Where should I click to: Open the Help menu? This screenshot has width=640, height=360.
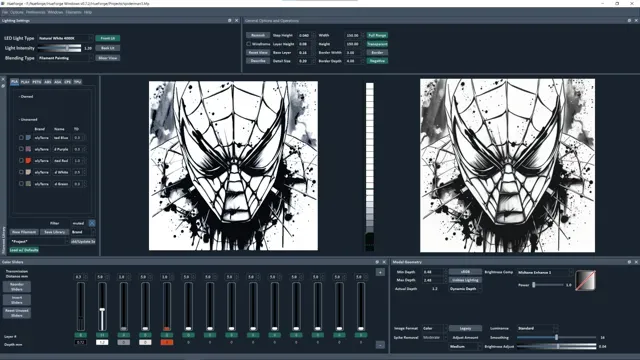point(88,12)
